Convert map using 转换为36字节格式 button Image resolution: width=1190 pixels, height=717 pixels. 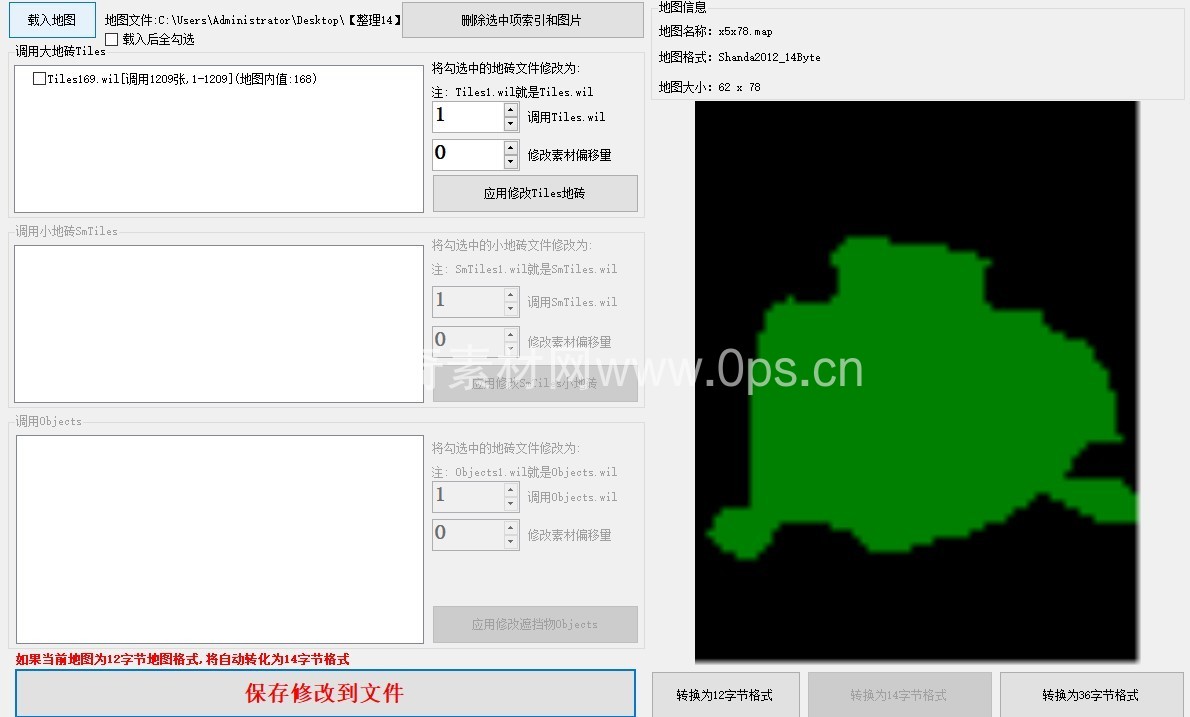tap(1090, 695)
